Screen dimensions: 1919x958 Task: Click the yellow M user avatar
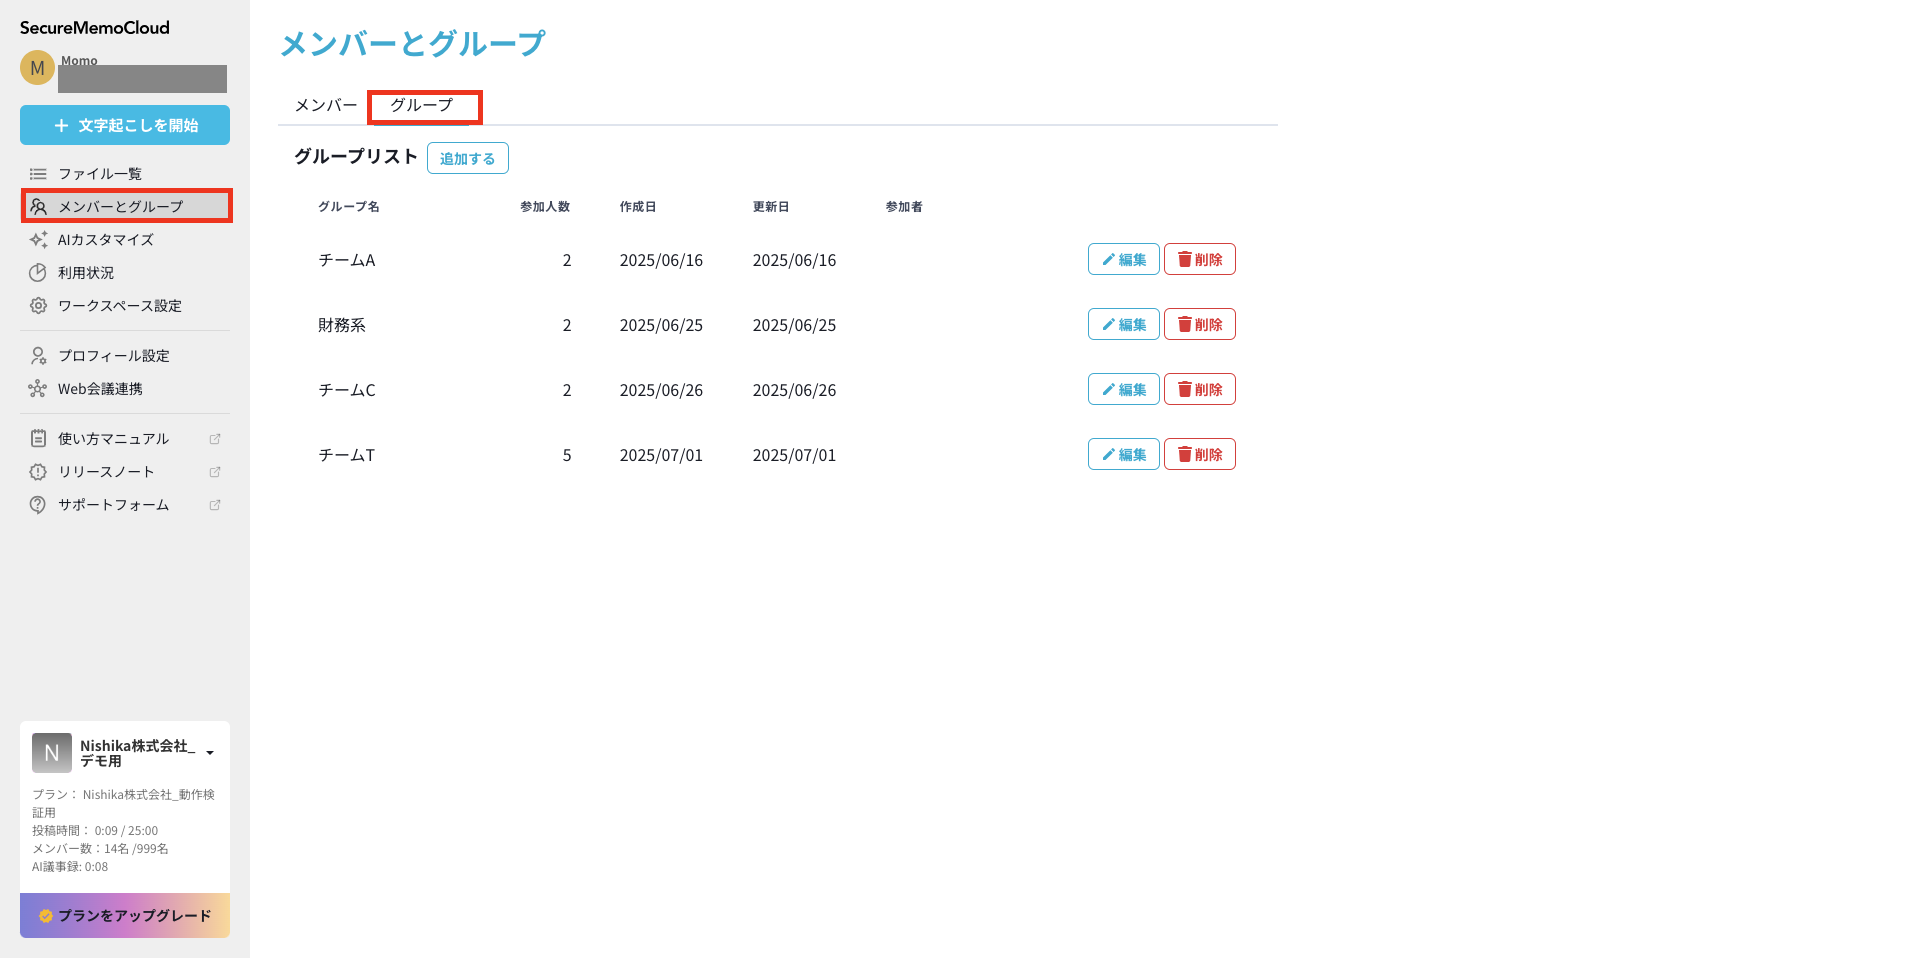click(37, 68)
